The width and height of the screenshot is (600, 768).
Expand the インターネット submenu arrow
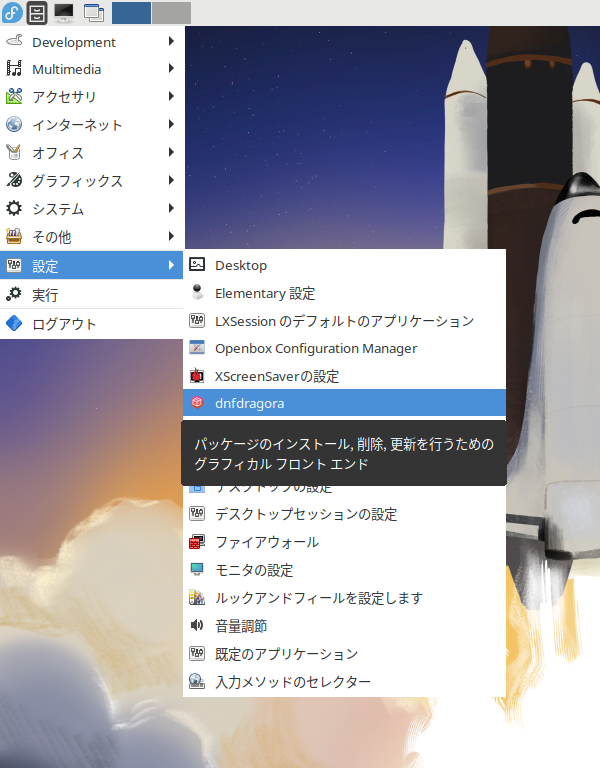(171, 124)
